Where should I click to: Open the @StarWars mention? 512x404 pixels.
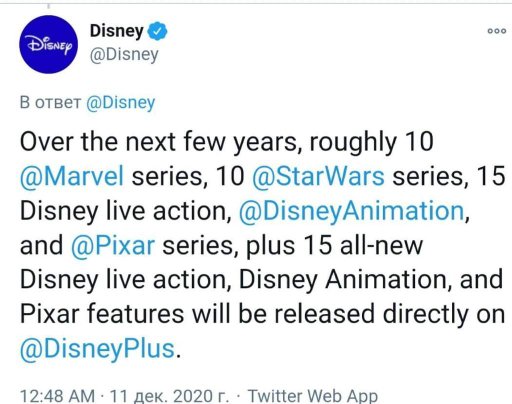coord(318,176)
